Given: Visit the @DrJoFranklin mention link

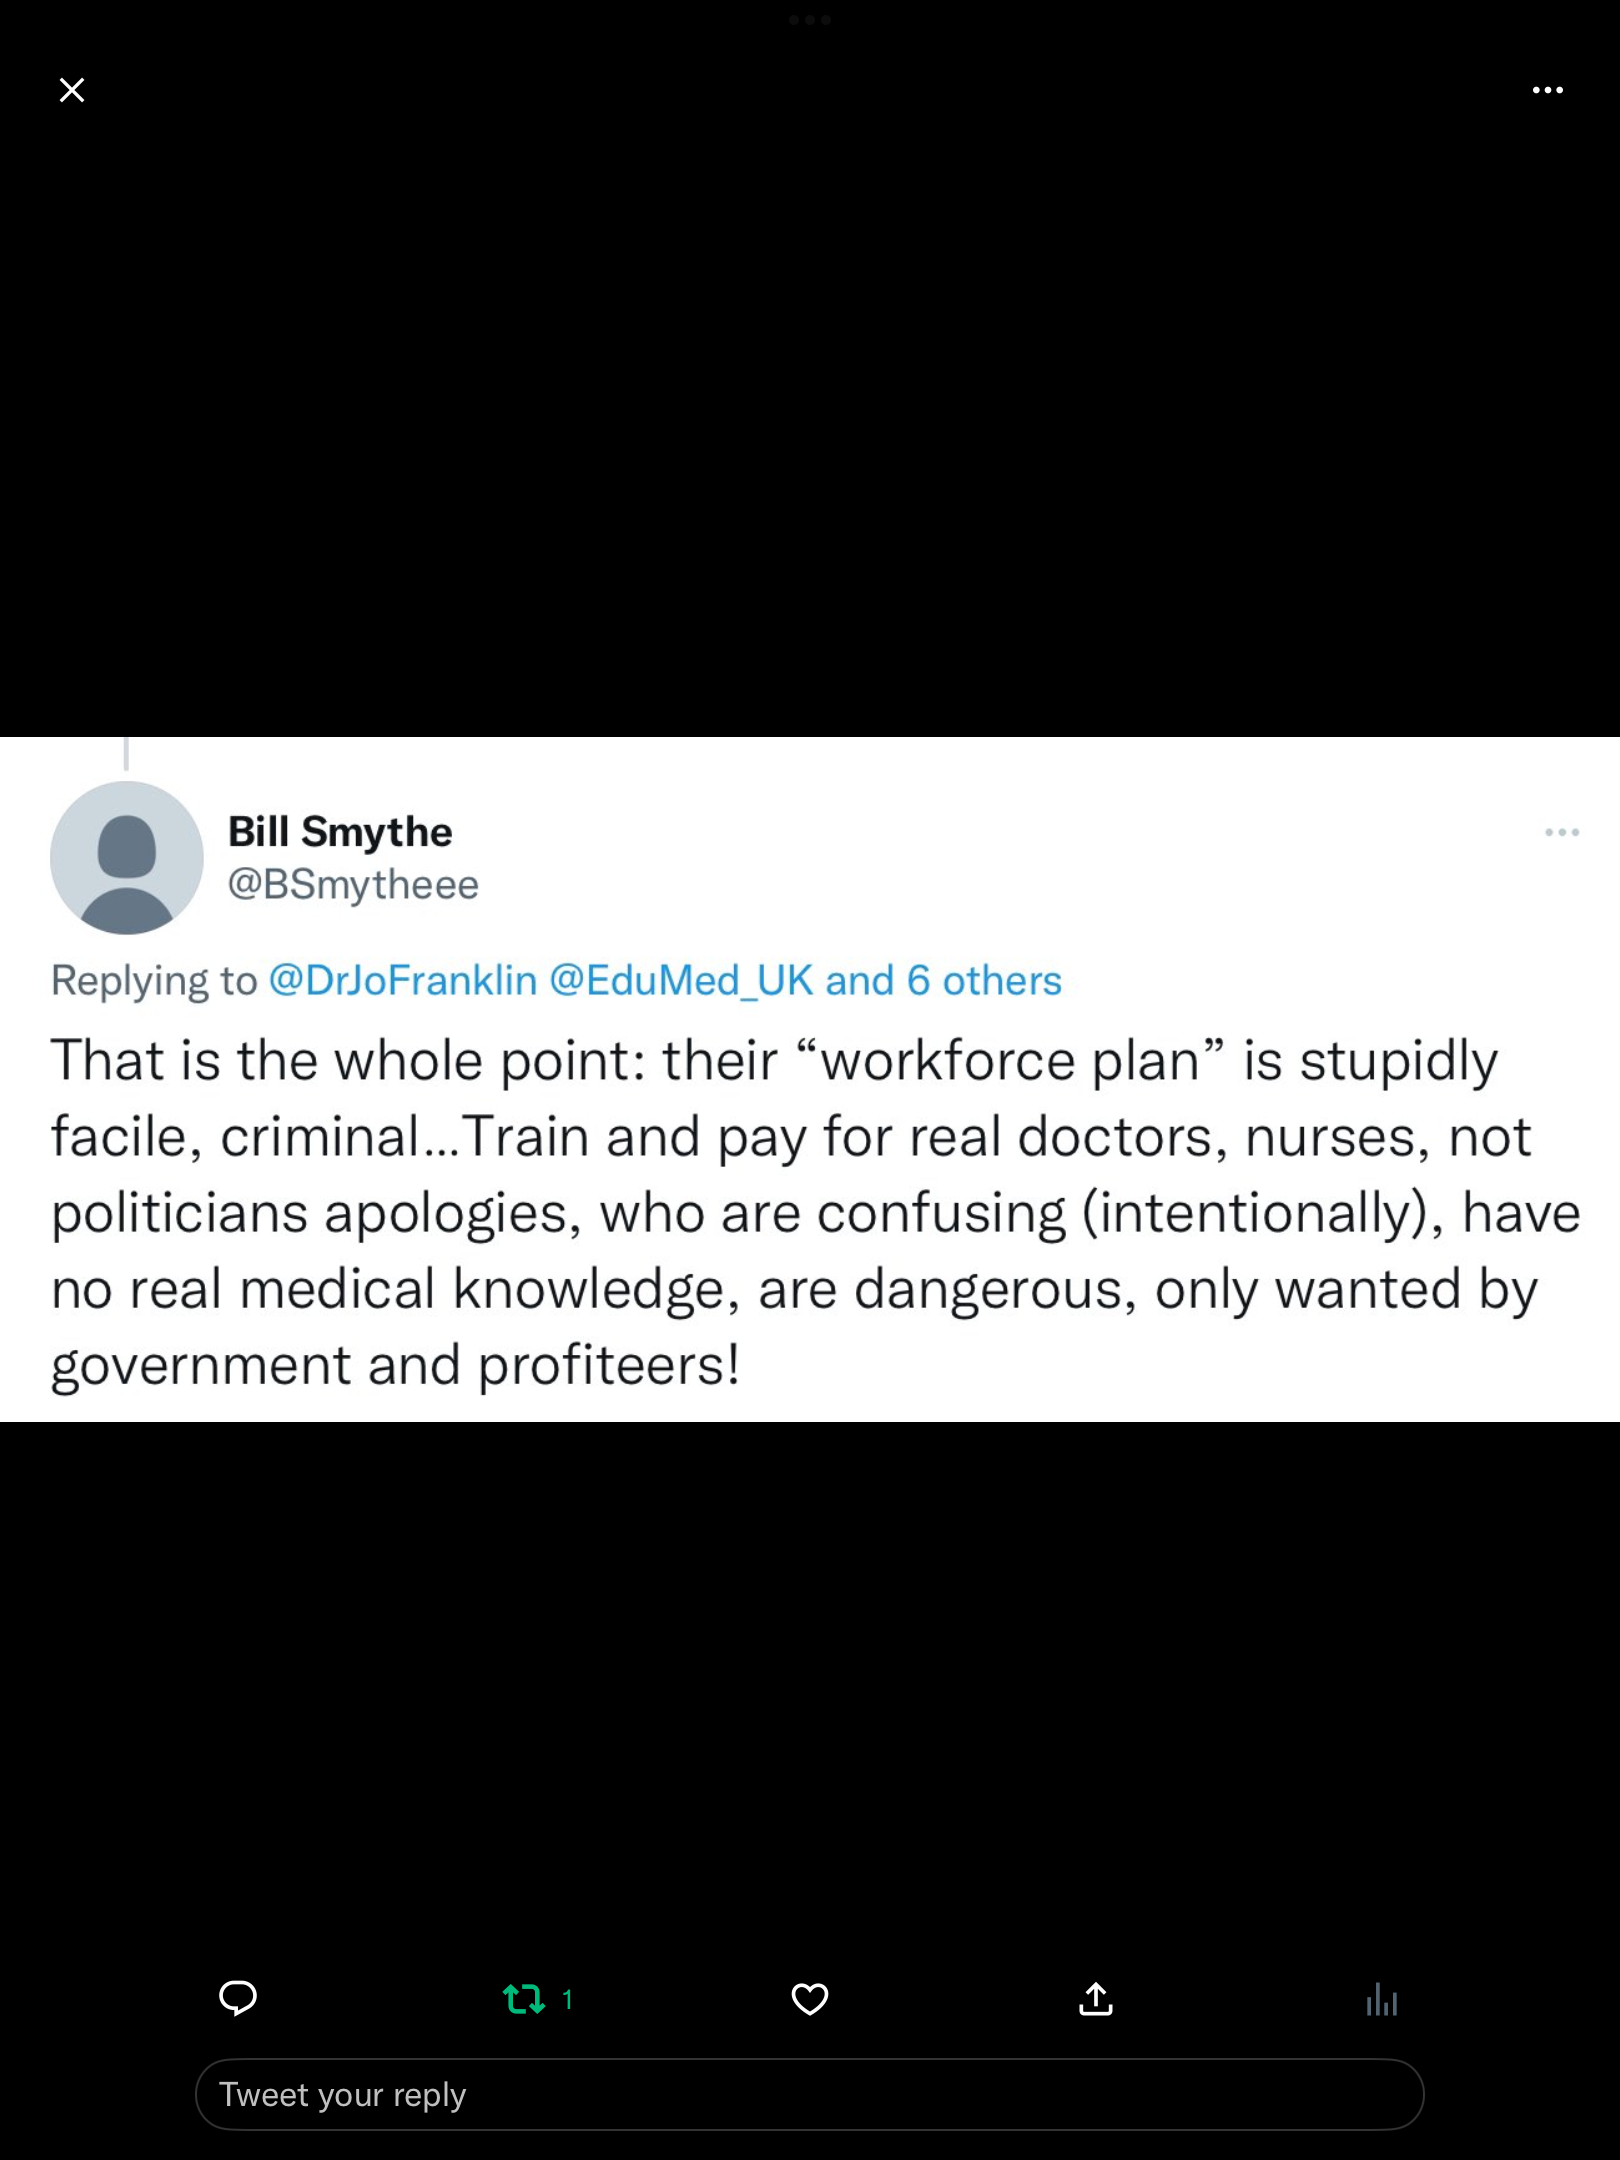Looking at the screenshot, I should click(x=403, y=980).
